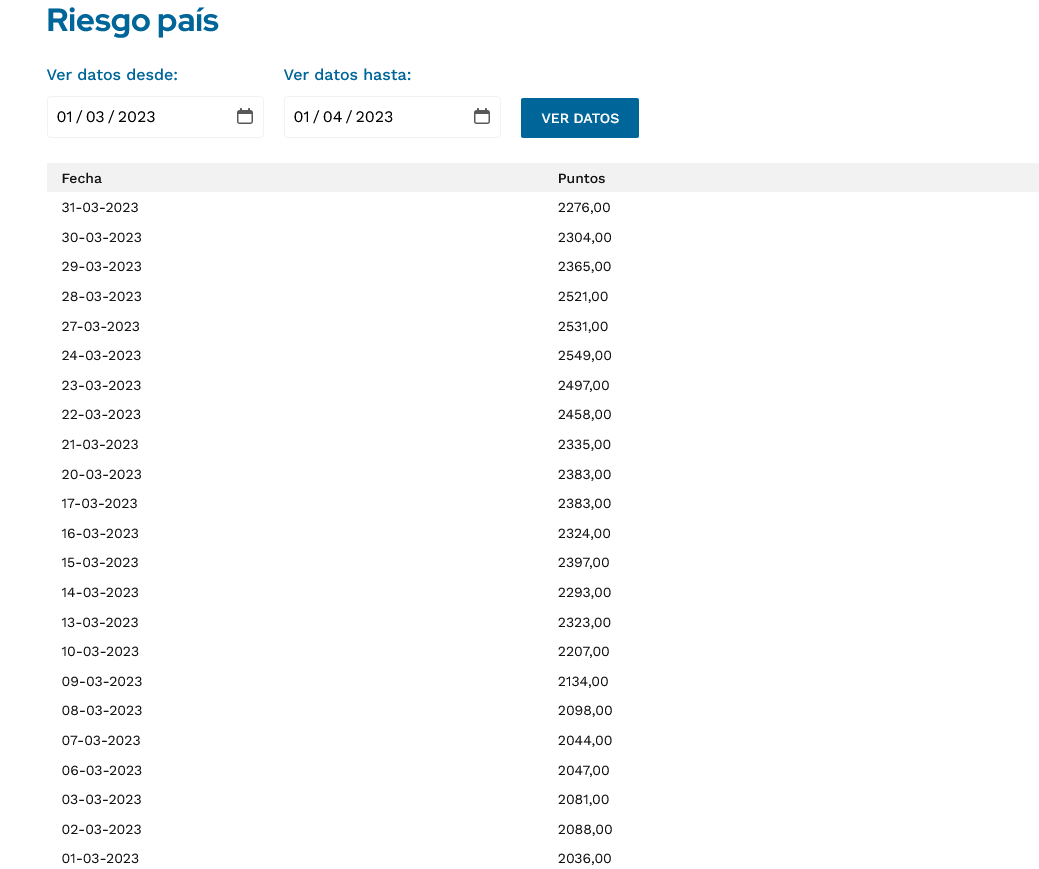
Task: Select the row dated 24-03-2023
Action: [543, 355]
